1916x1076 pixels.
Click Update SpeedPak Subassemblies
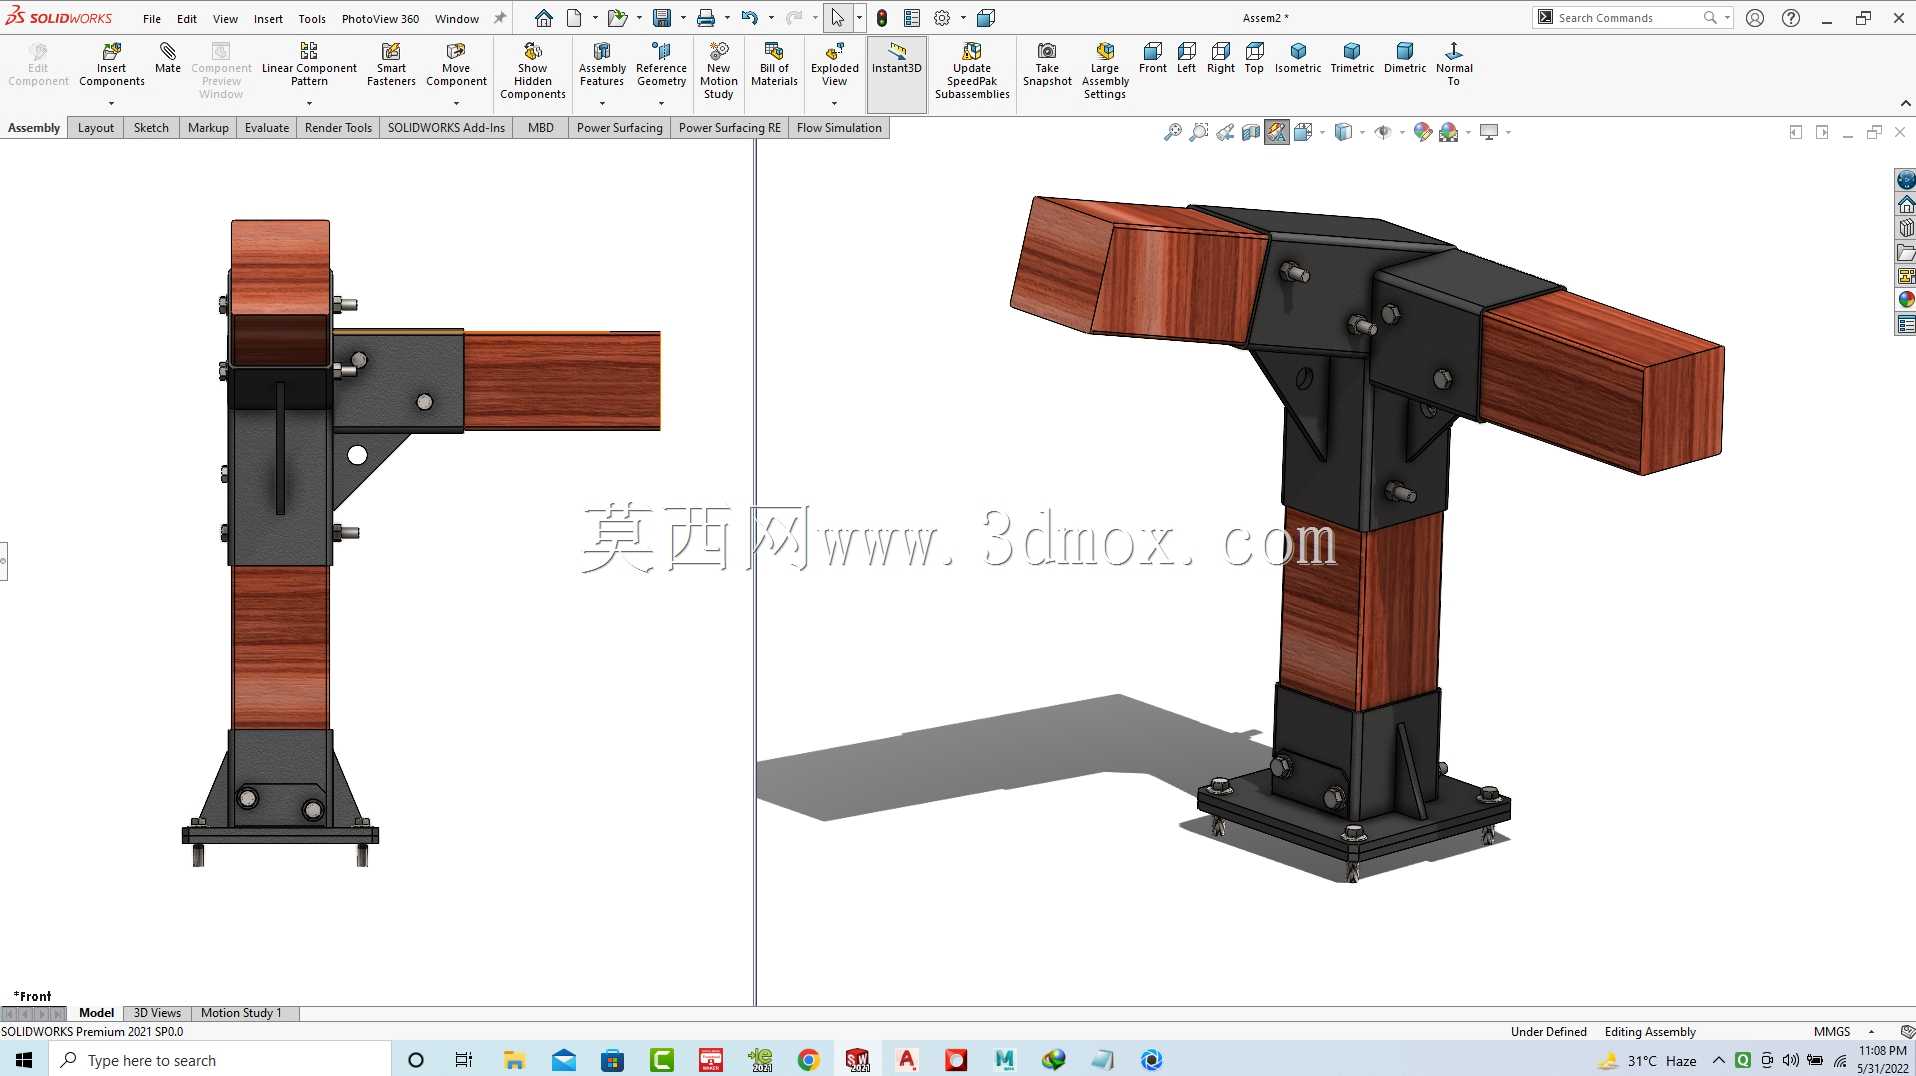tap(972, 71)
